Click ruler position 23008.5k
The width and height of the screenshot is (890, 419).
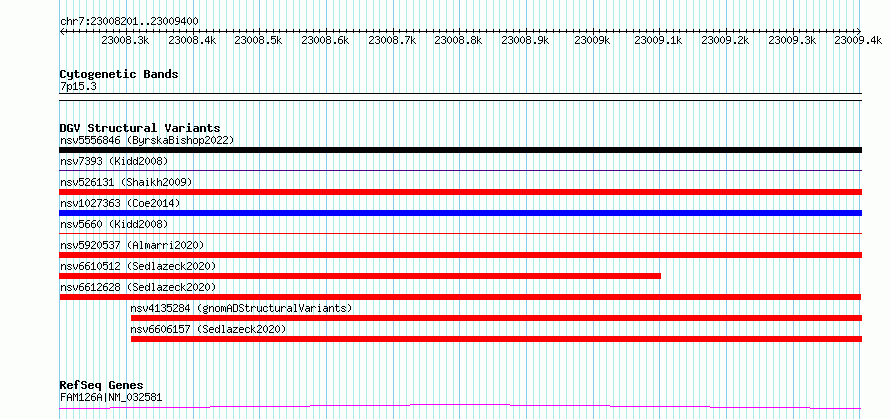click(x=259, y=40)
